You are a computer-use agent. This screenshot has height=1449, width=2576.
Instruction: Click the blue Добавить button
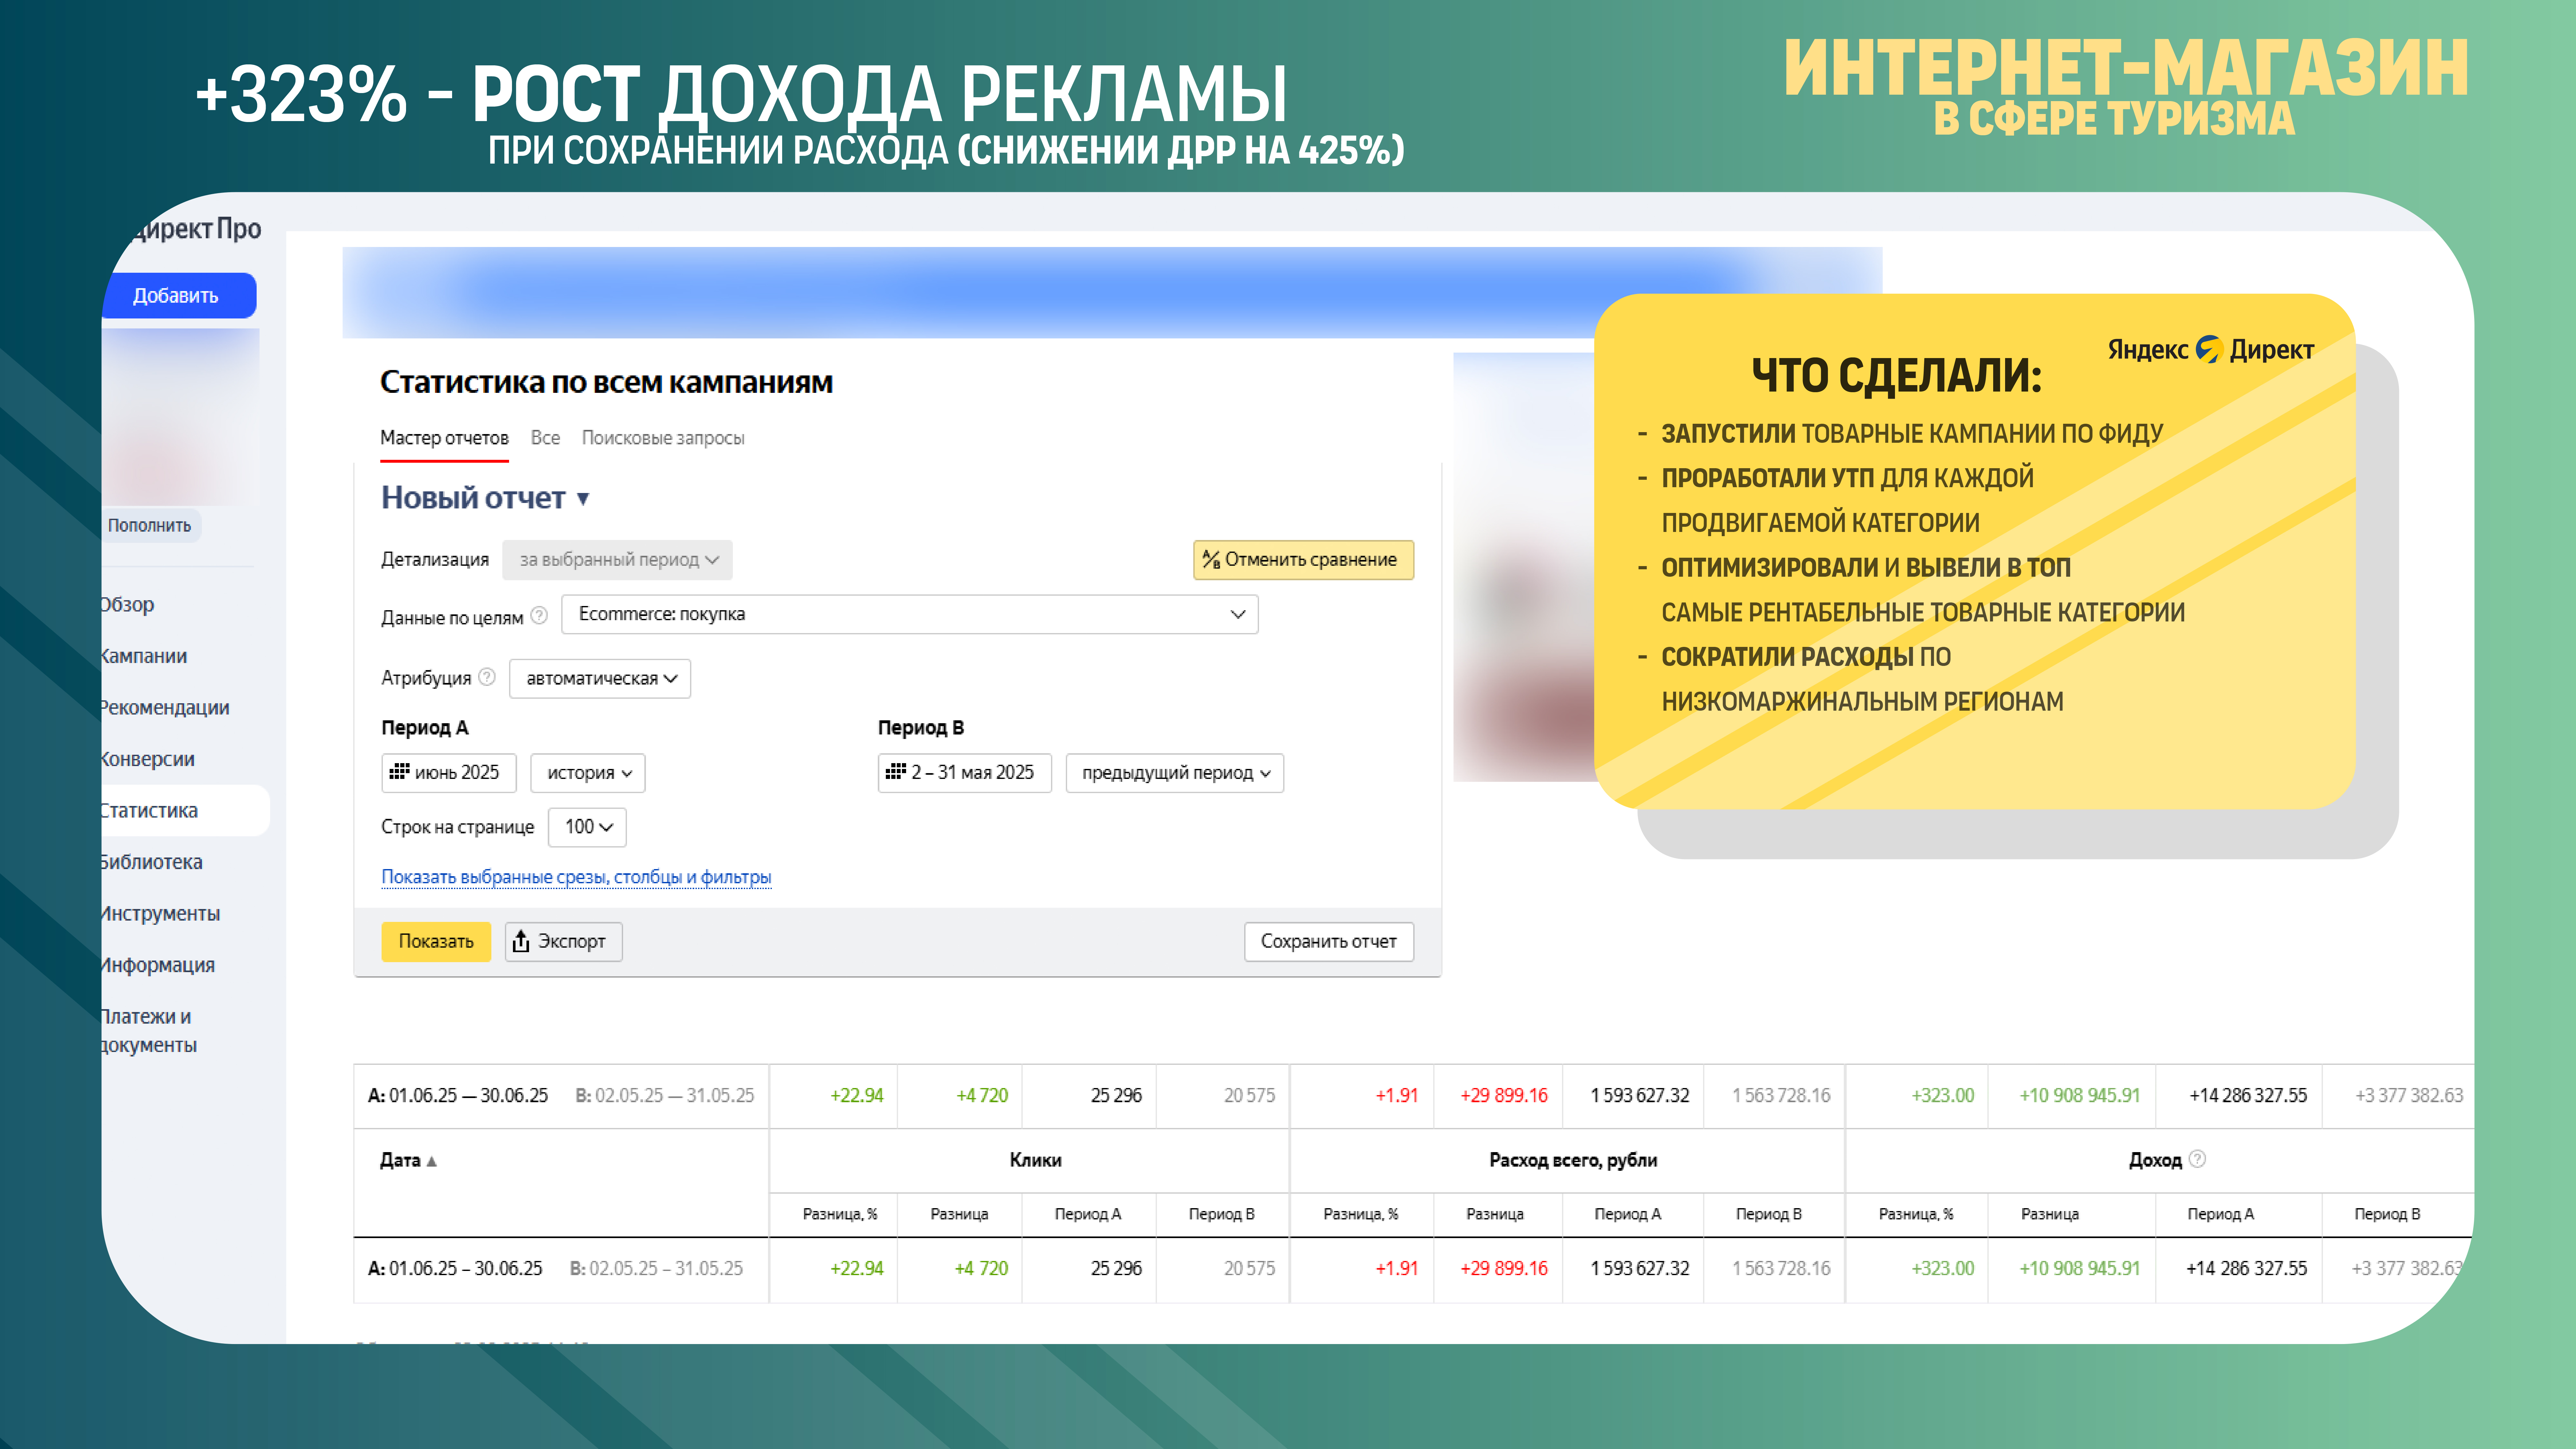[x=178, y=296]
